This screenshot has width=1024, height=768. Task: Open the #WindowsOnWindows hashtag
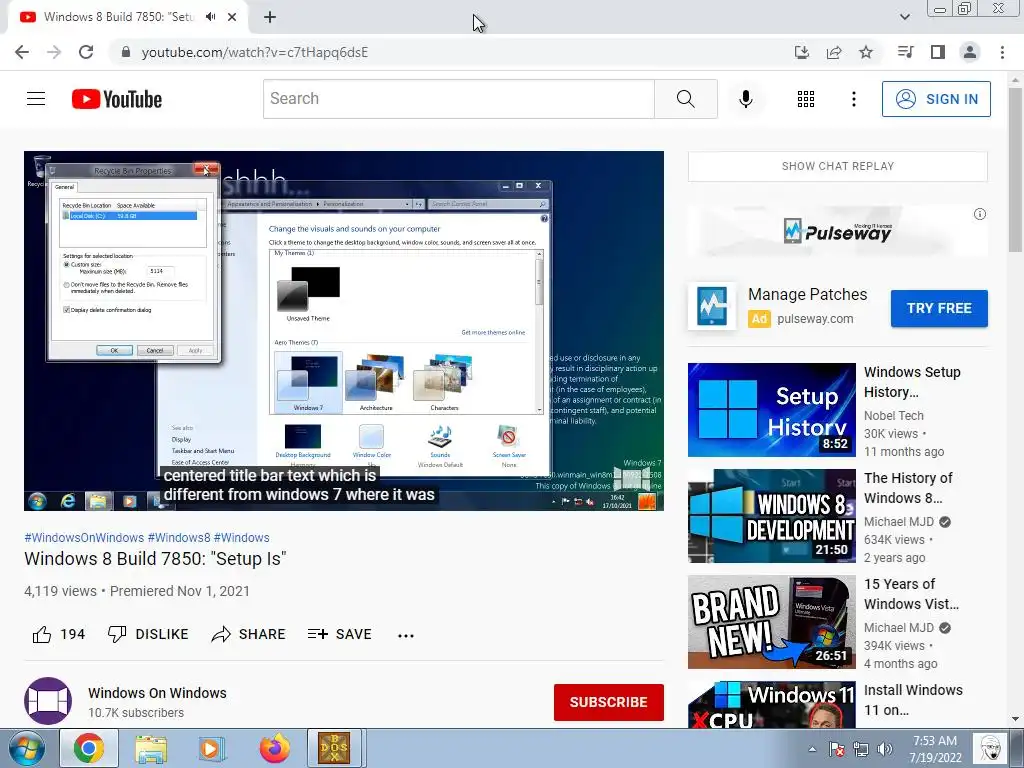point(84,537)
